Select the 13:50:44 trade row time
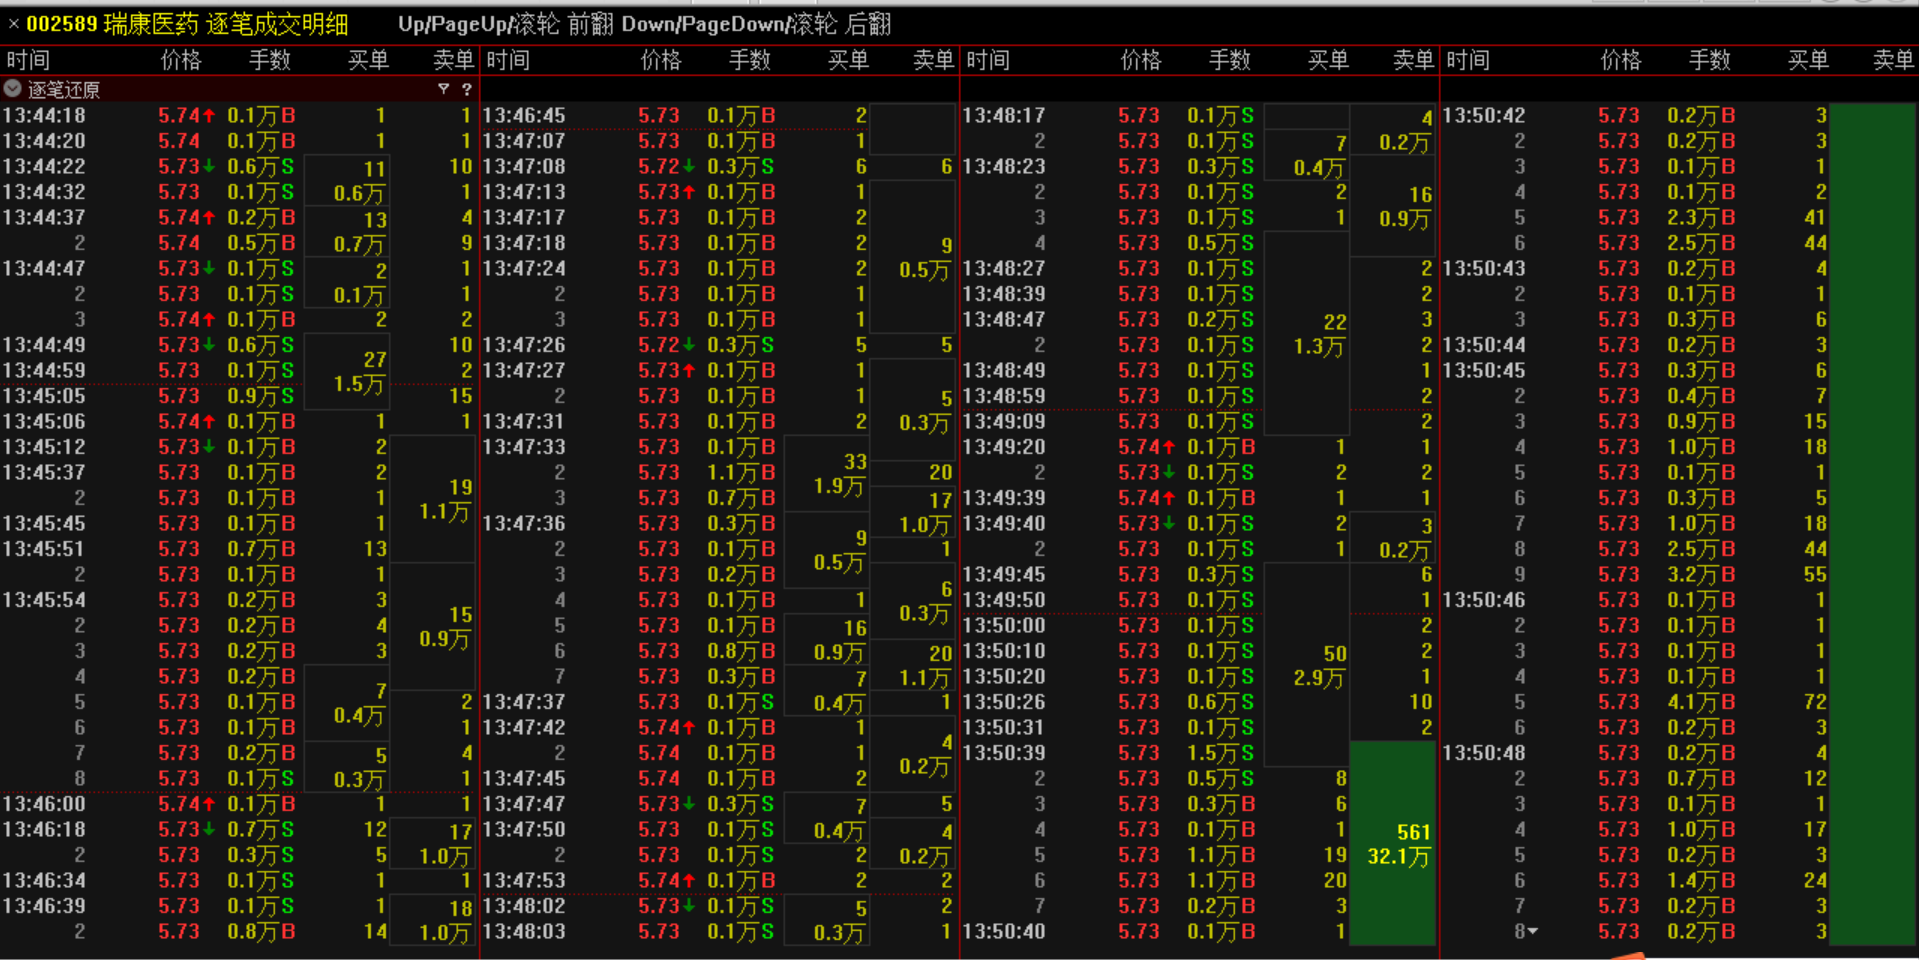 click(x=1484, y=345)
